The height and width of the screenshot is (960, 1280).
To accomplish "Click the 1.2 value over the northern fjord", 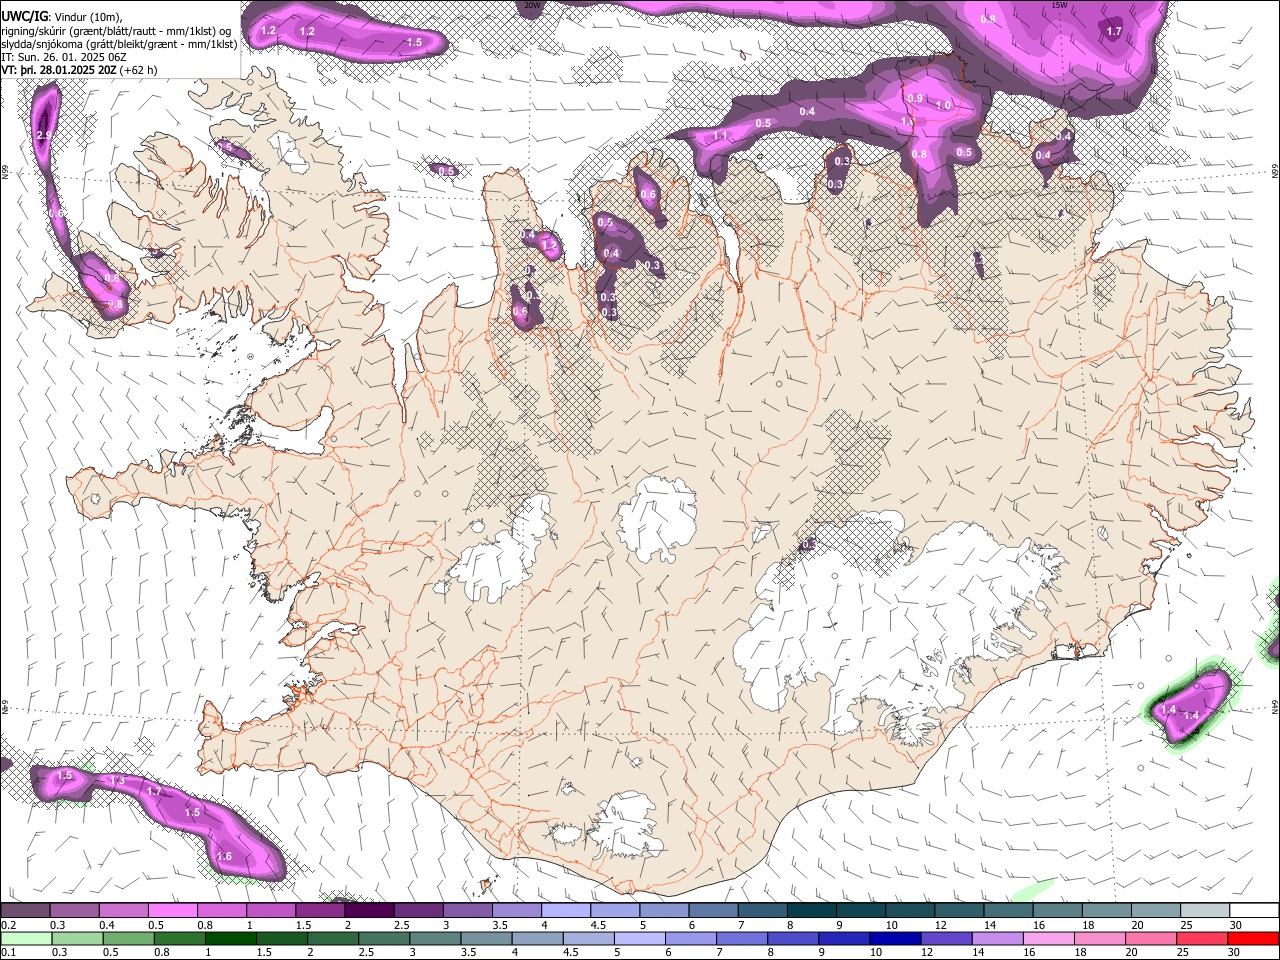I will 548,245.
